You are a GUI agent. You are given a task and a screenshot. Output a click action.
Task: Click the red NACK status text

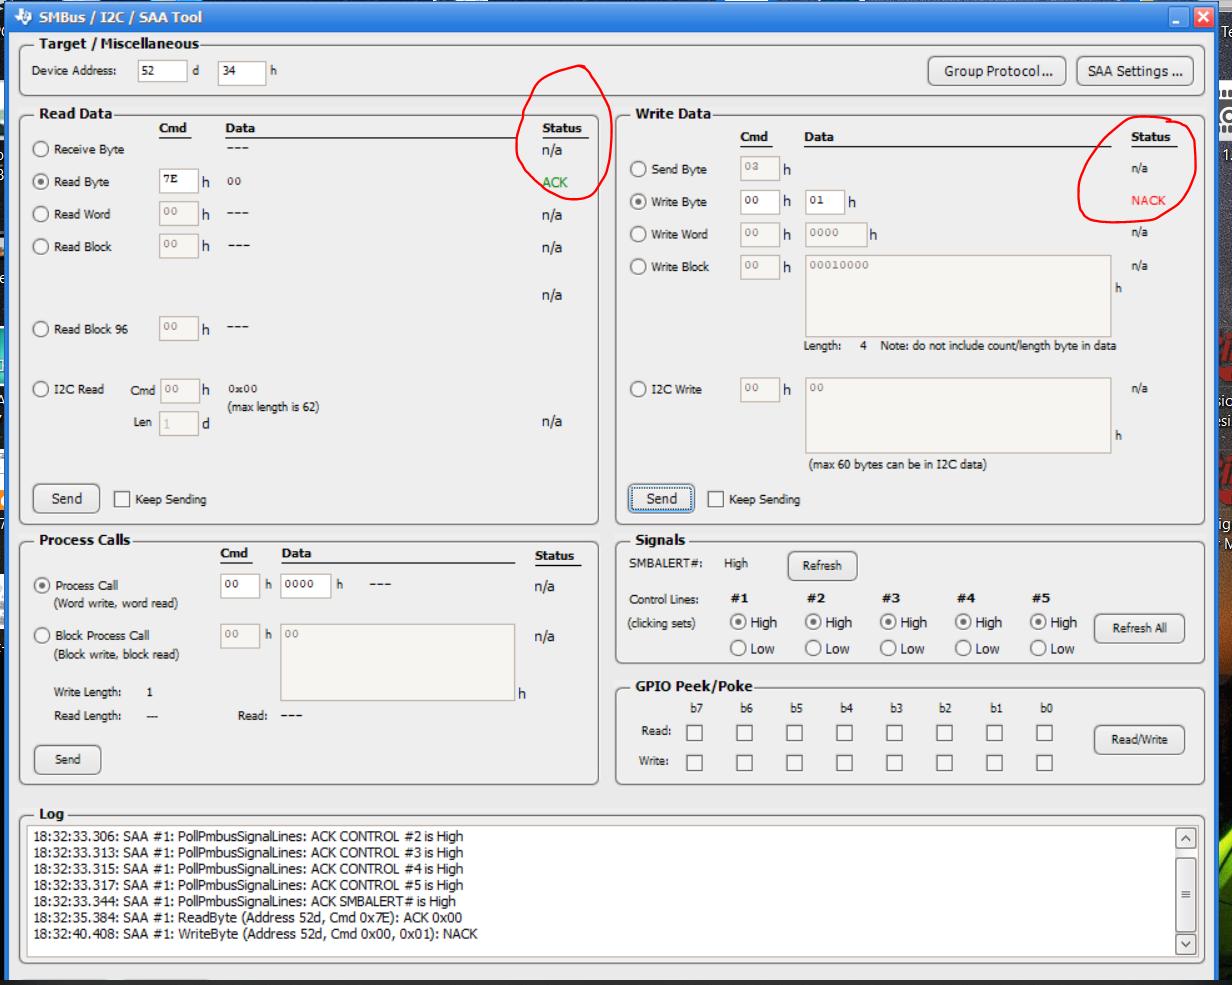point(1148,200)
